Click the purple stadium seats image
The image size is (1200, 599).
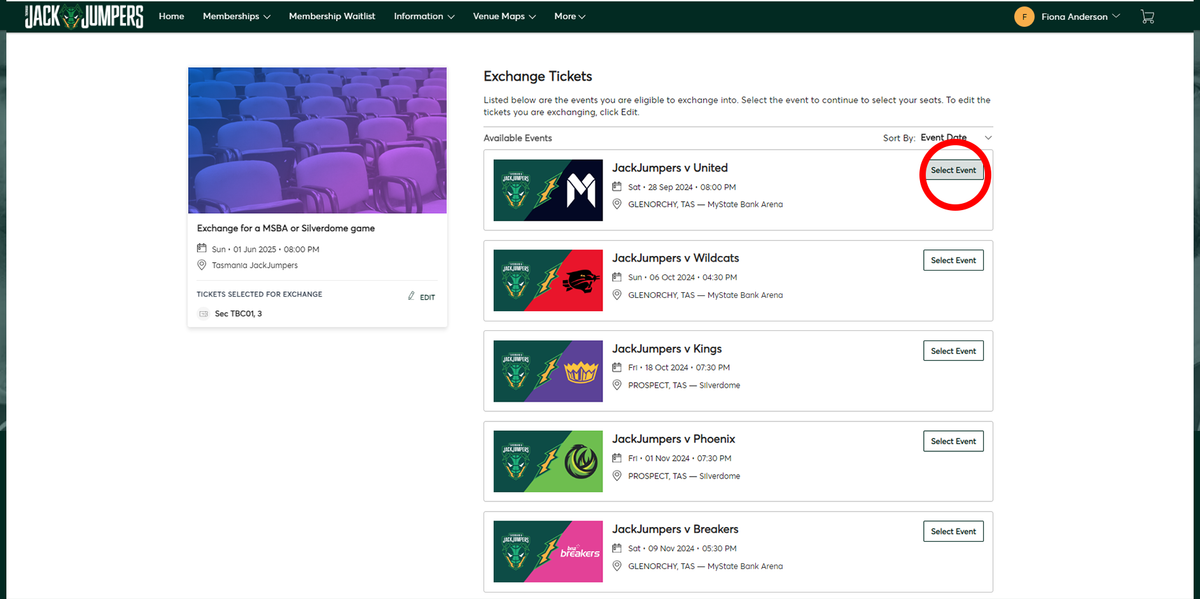click(x=317, y=141)
